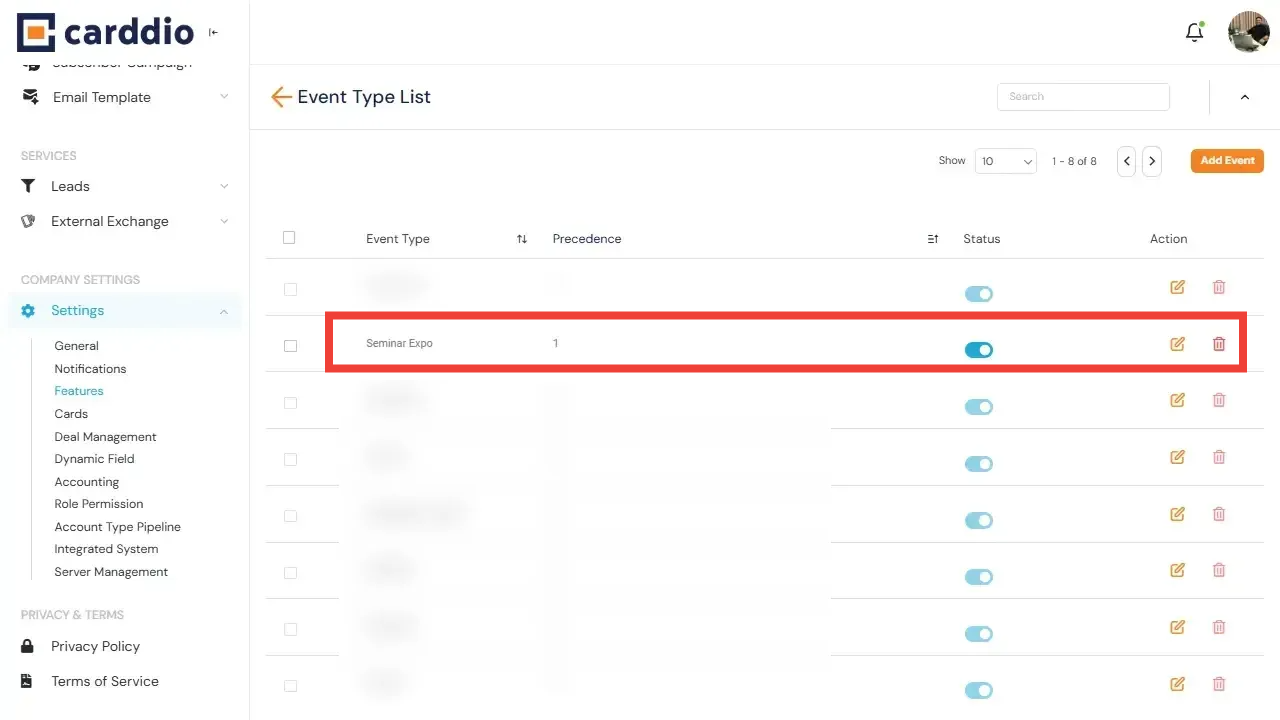This screenshot has height=720, width=1280.
Task: Click the back arrow beside Event Type List
Action: [x=281, y=97]
